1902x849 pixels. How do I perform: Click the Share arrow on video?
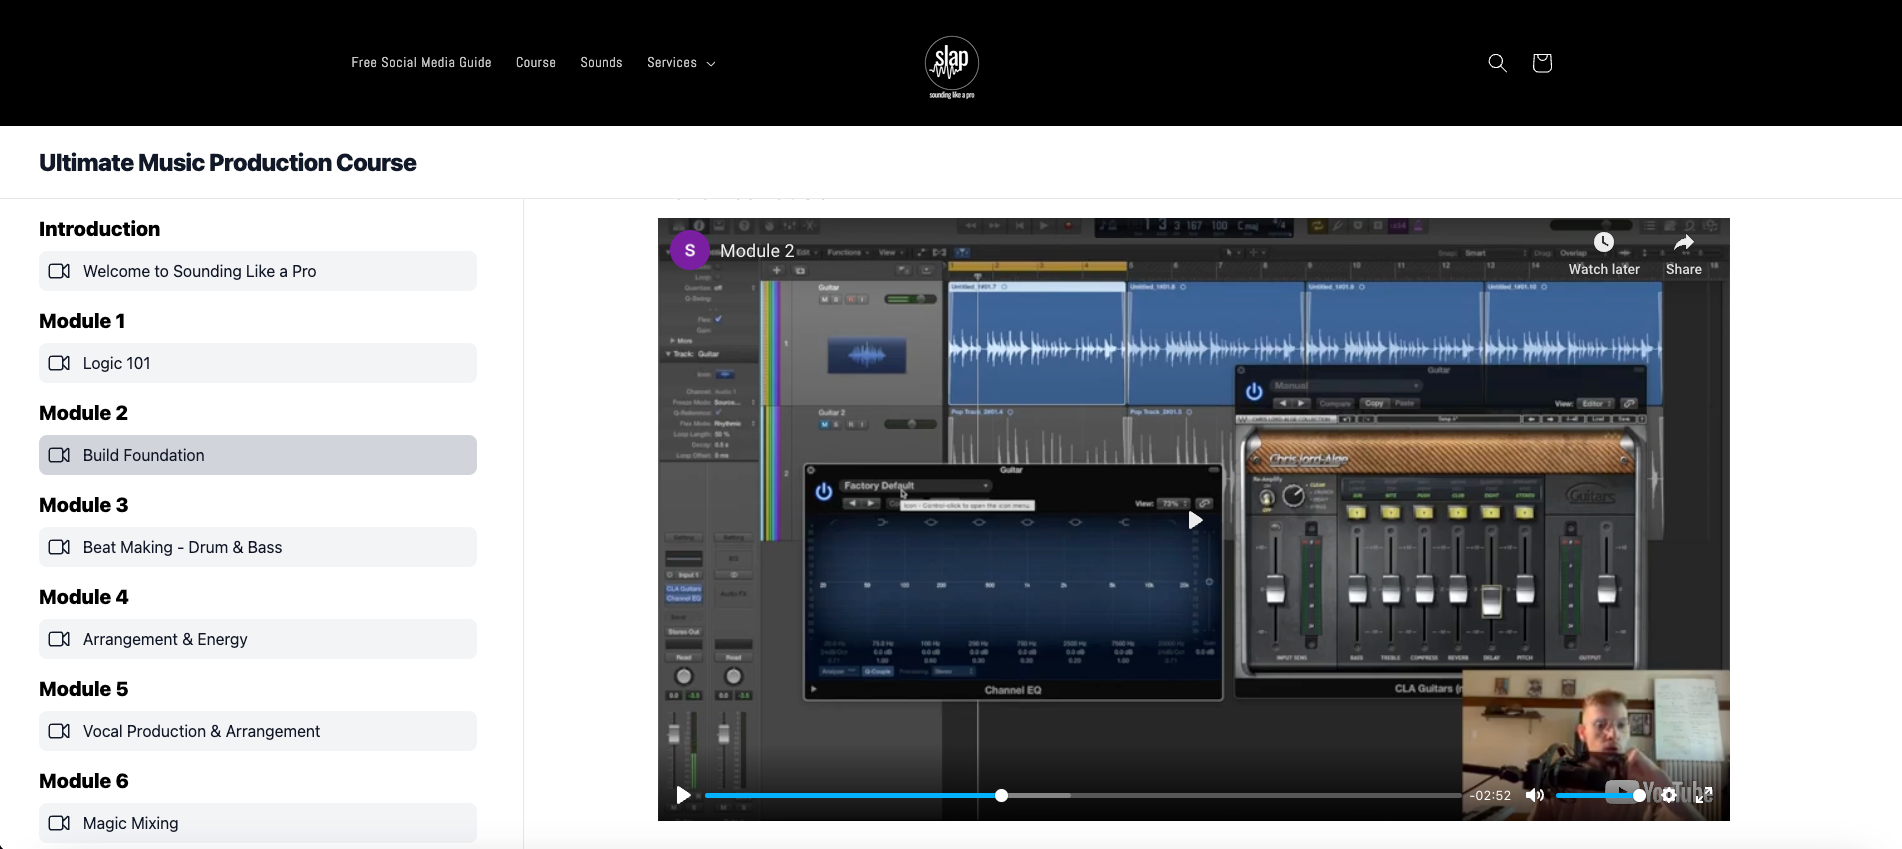(1683, 243)
